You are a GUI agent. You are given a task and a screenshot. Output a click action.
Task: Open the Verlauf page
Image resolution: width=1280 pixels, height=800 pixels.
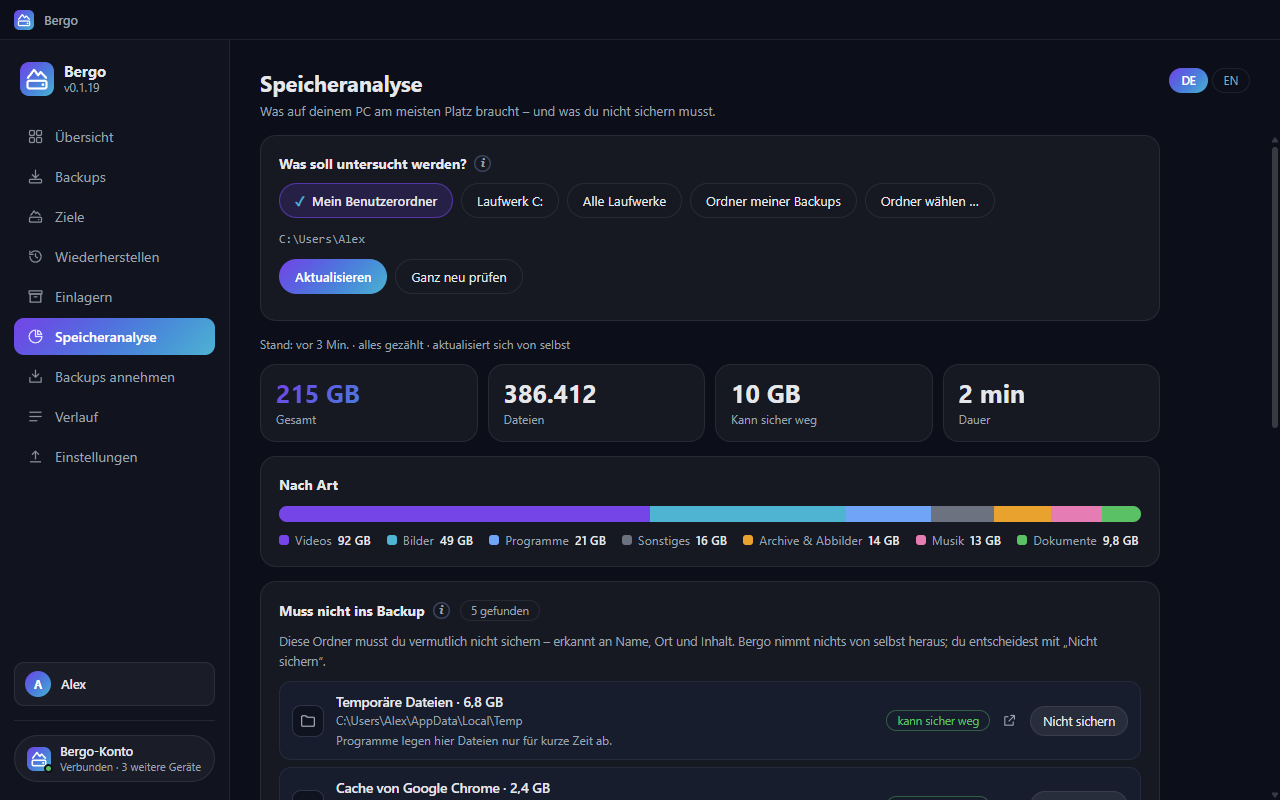tap(114, 417)
